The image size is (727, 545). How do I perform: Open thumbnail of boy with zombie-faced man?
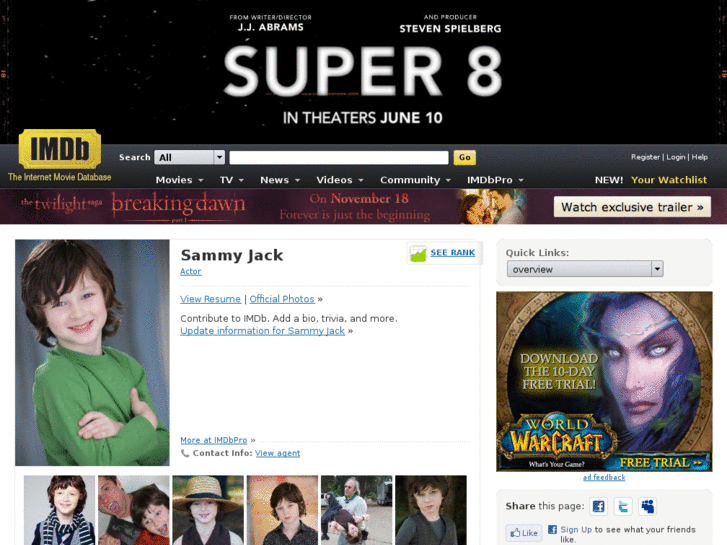(x=134, y=510)
